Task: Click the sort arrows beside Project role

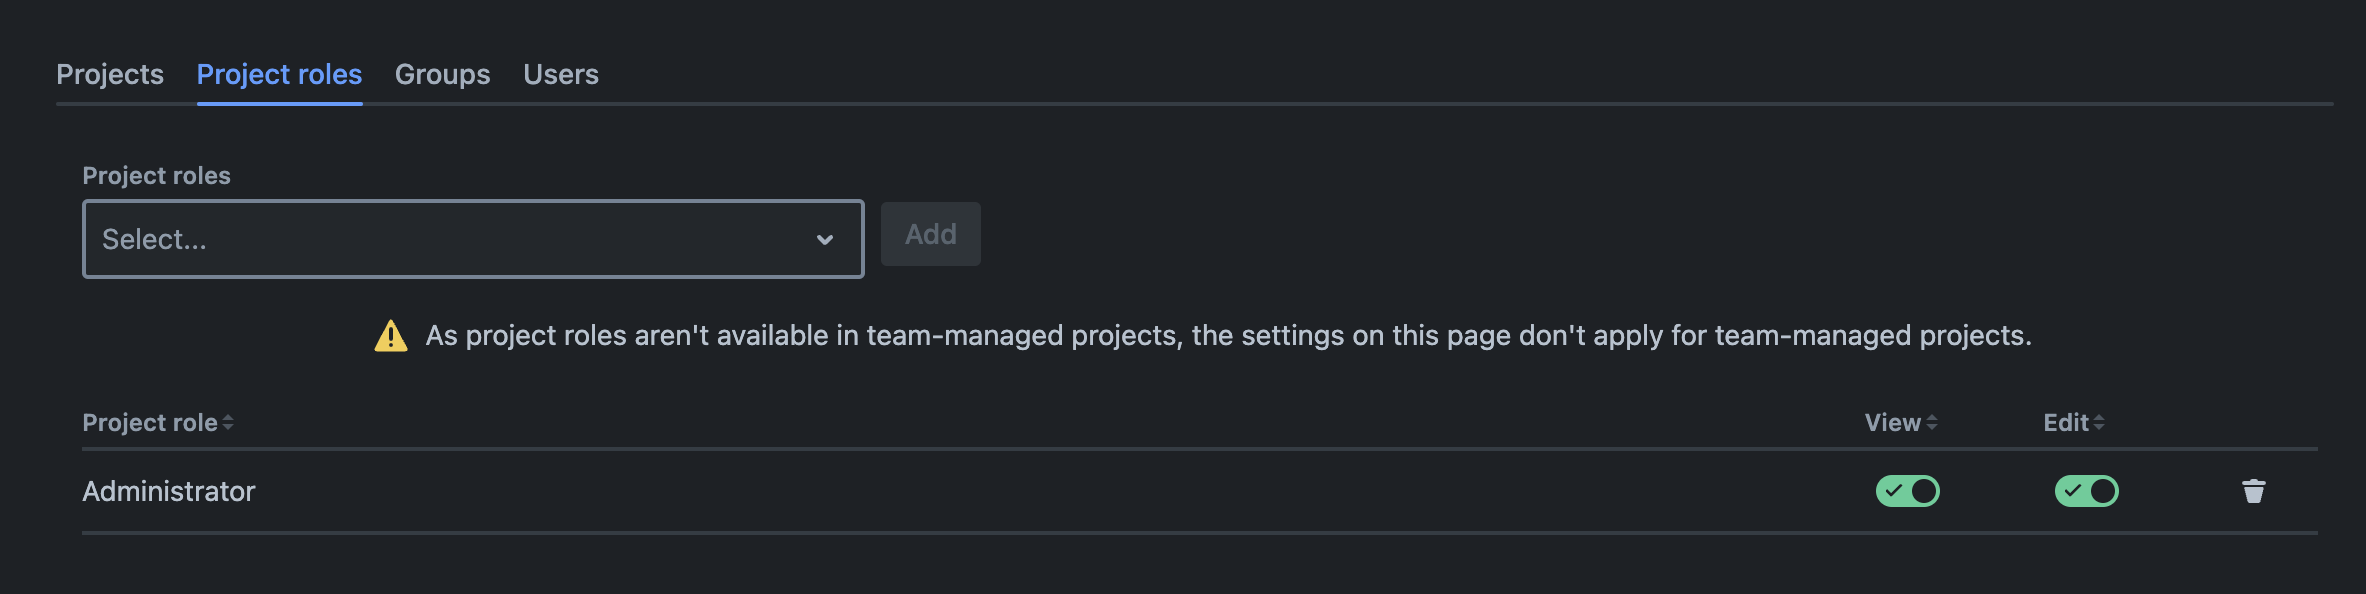Action: (x=229, y=423)
